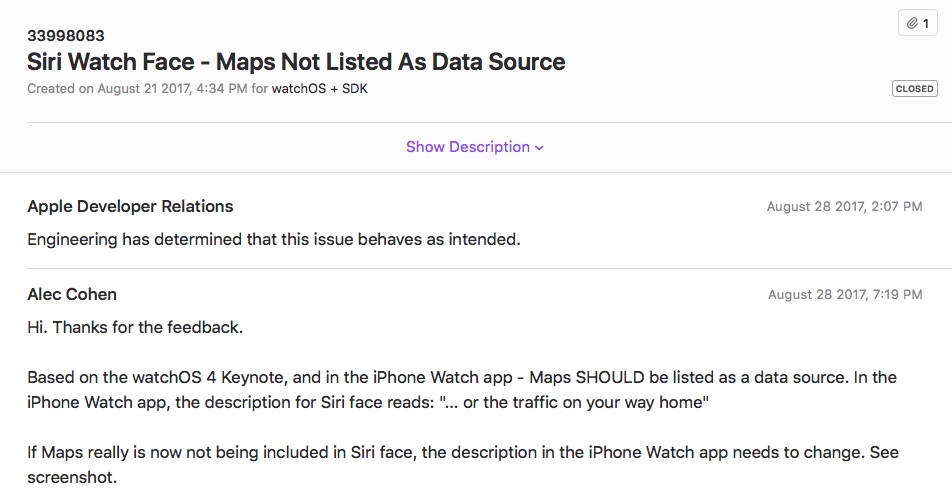Viewport: 952px width, 503px height.
Task: Click the Siri Watch Face bug title
Action: 296,62
